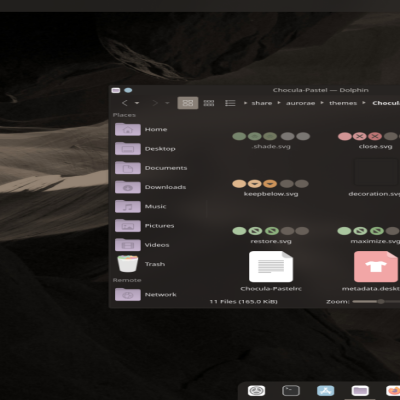Select the restore.svg file

pyautogui.click(x=271, y=235)
